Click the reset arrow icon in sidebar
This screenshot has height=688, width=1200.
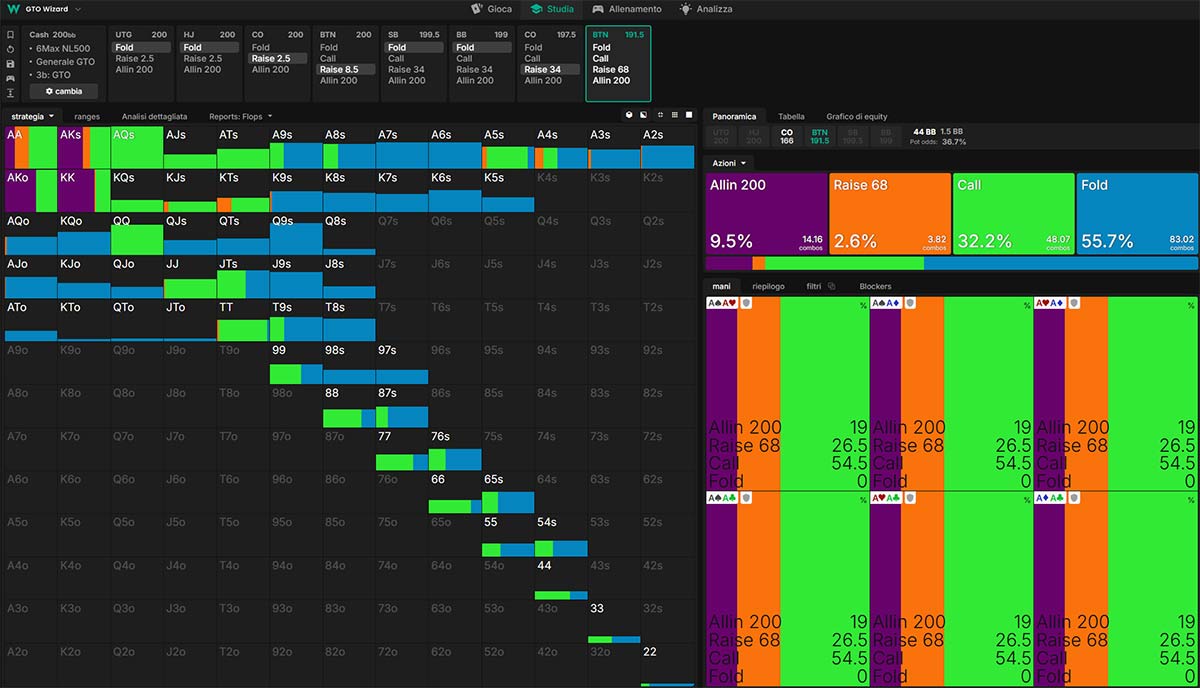tap(10, 49)
